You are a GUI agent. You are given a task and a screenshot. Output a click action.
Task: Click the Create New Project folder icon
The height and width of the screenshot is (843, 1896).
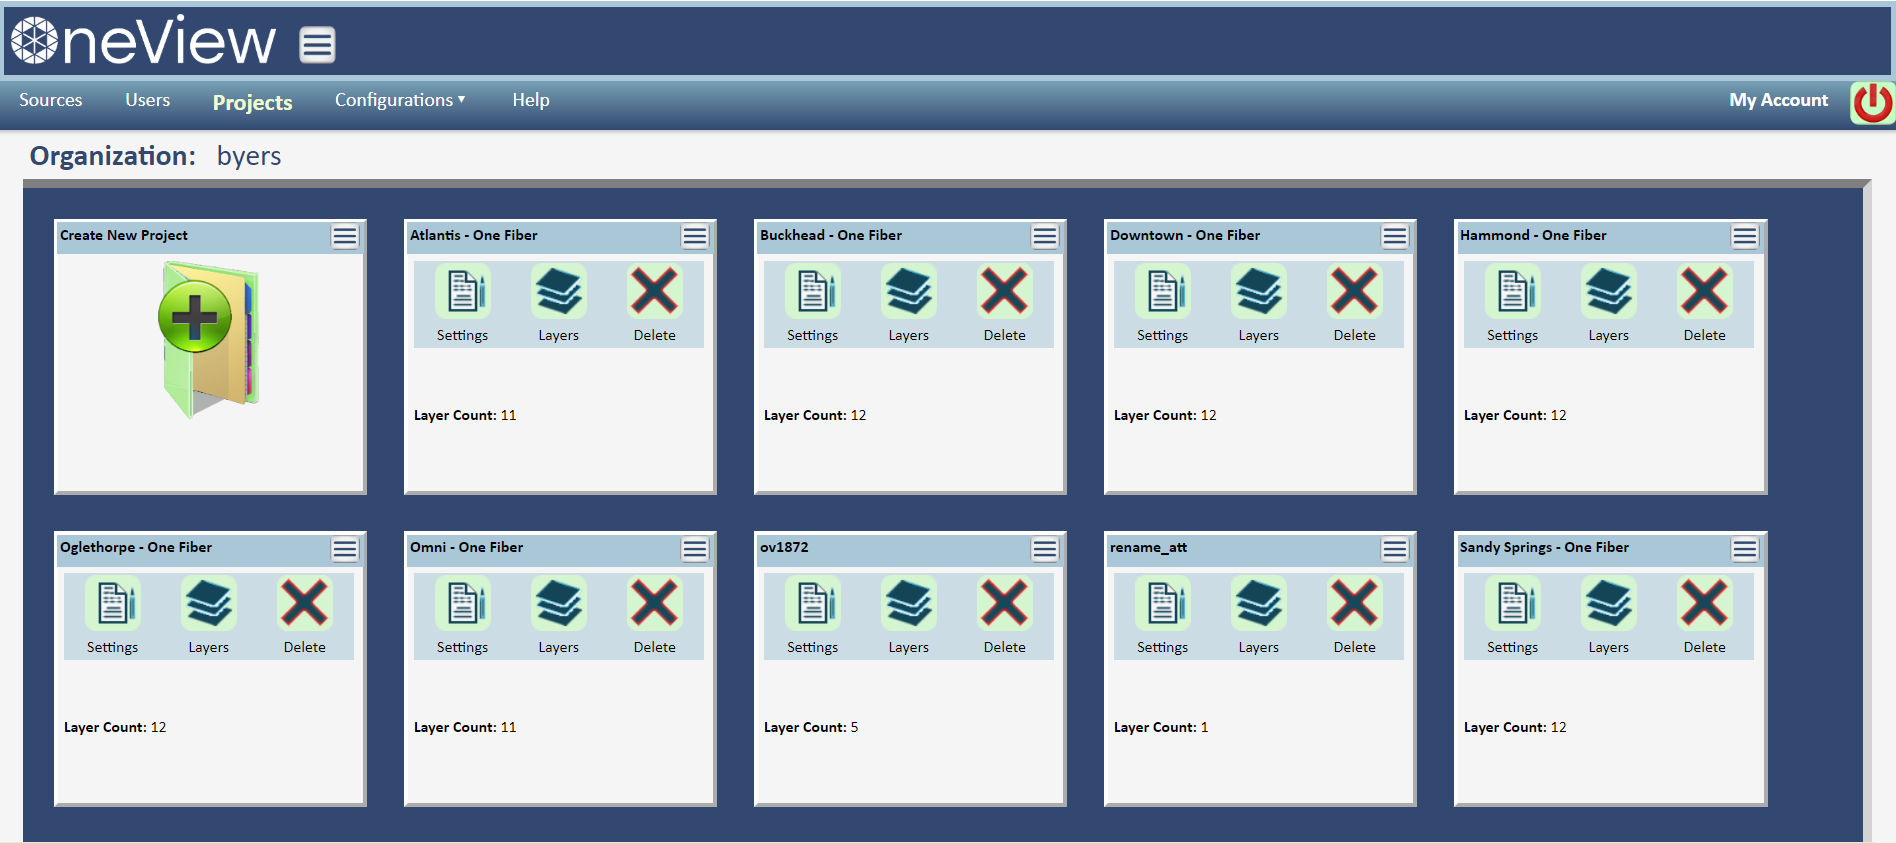click(209, 339)
